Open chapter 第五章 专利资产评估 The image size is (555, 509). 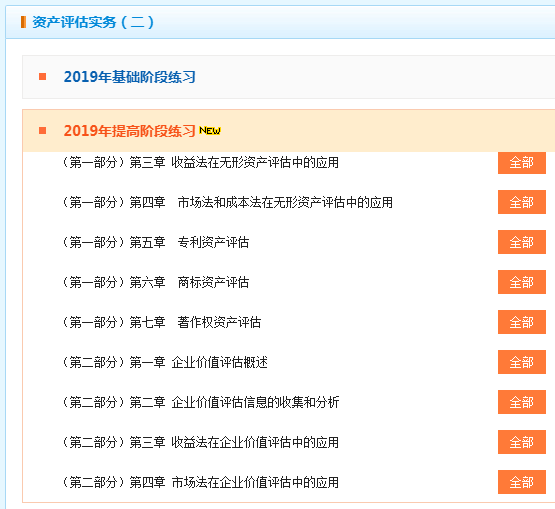155,242
